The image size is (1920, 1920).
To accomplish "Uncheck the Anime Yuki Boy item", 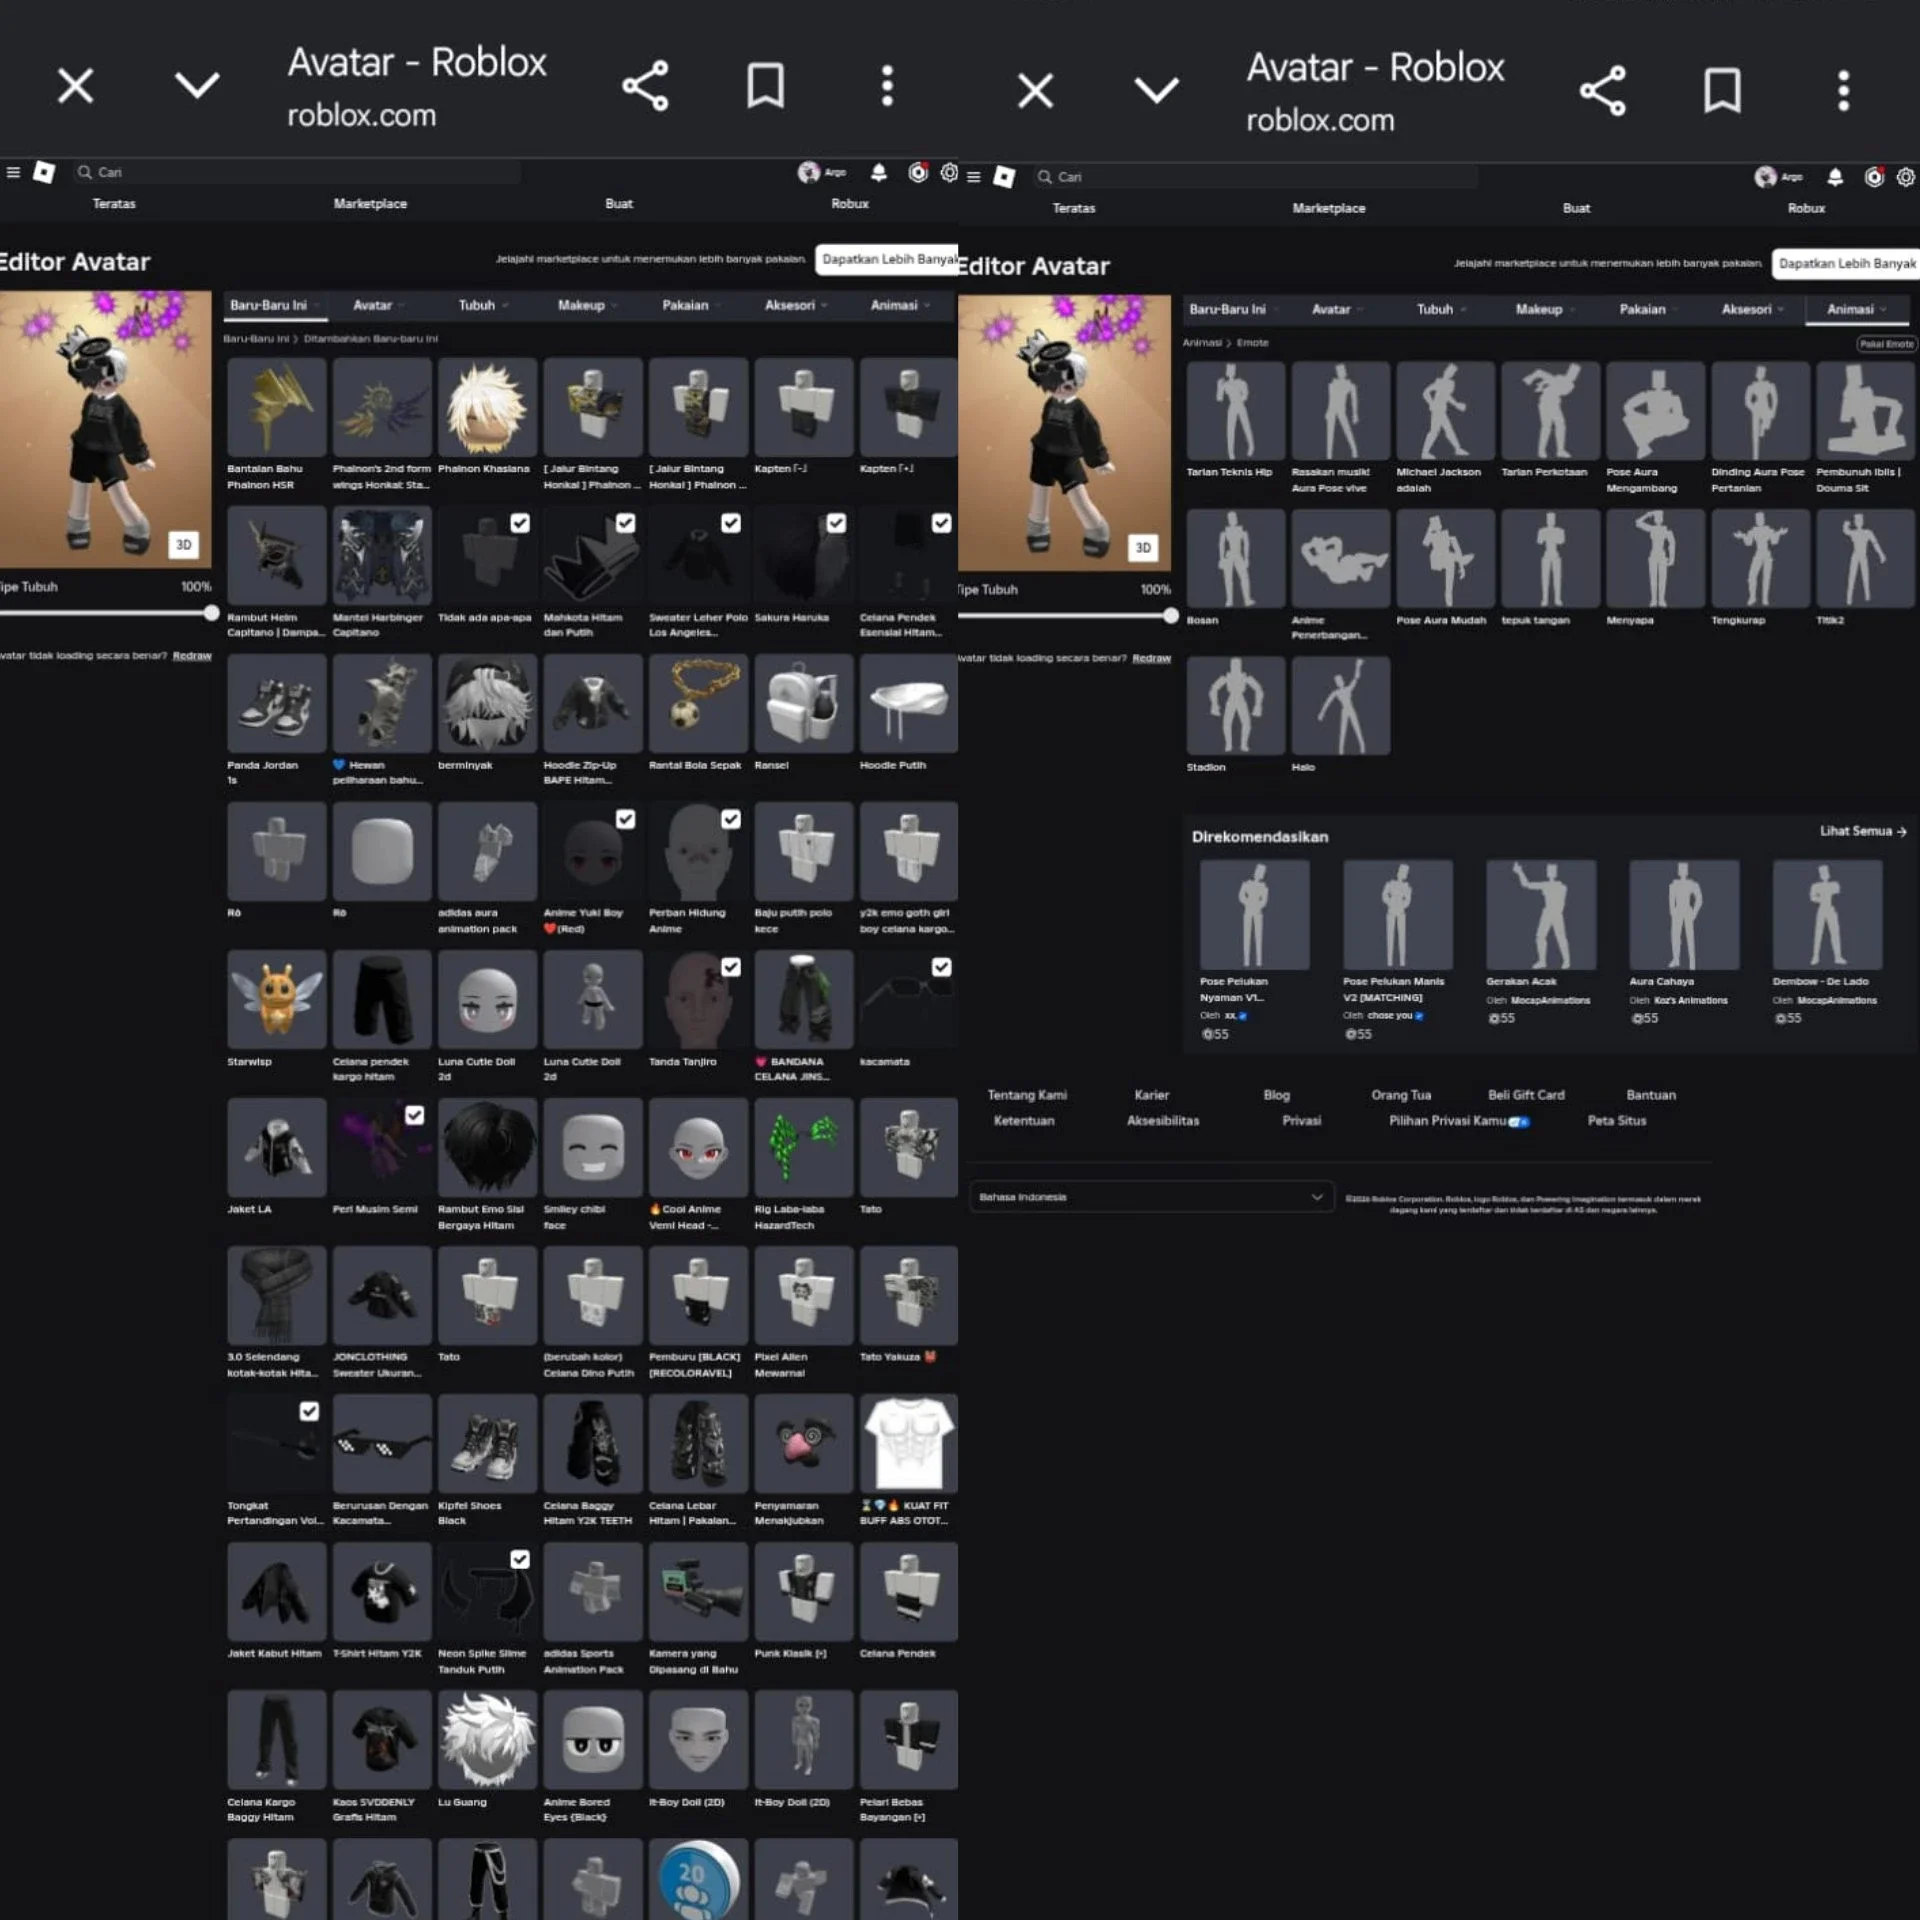I will (x=626, y=819).
